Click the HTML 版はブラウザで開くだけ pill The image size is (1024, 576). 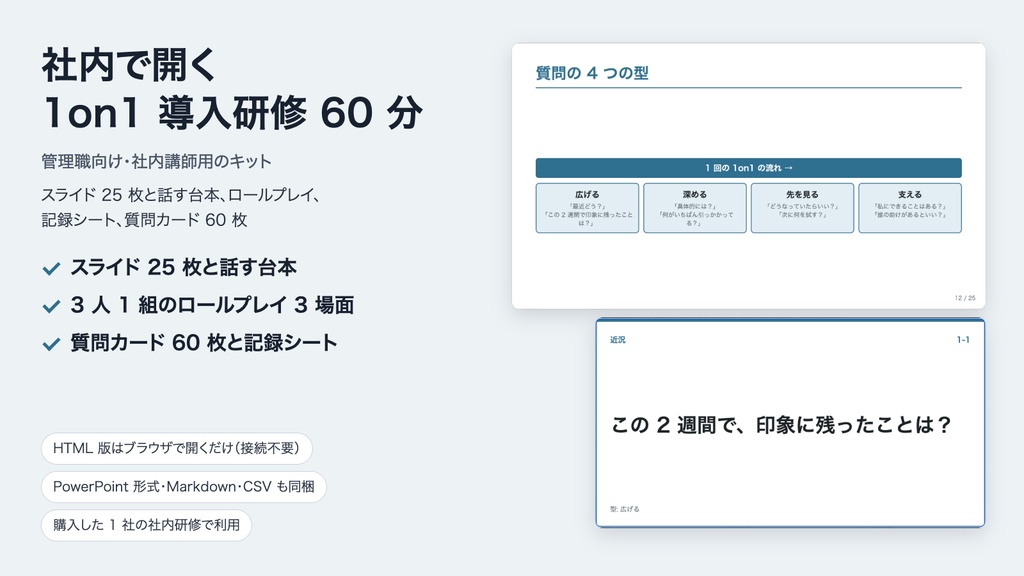point(176,448)
